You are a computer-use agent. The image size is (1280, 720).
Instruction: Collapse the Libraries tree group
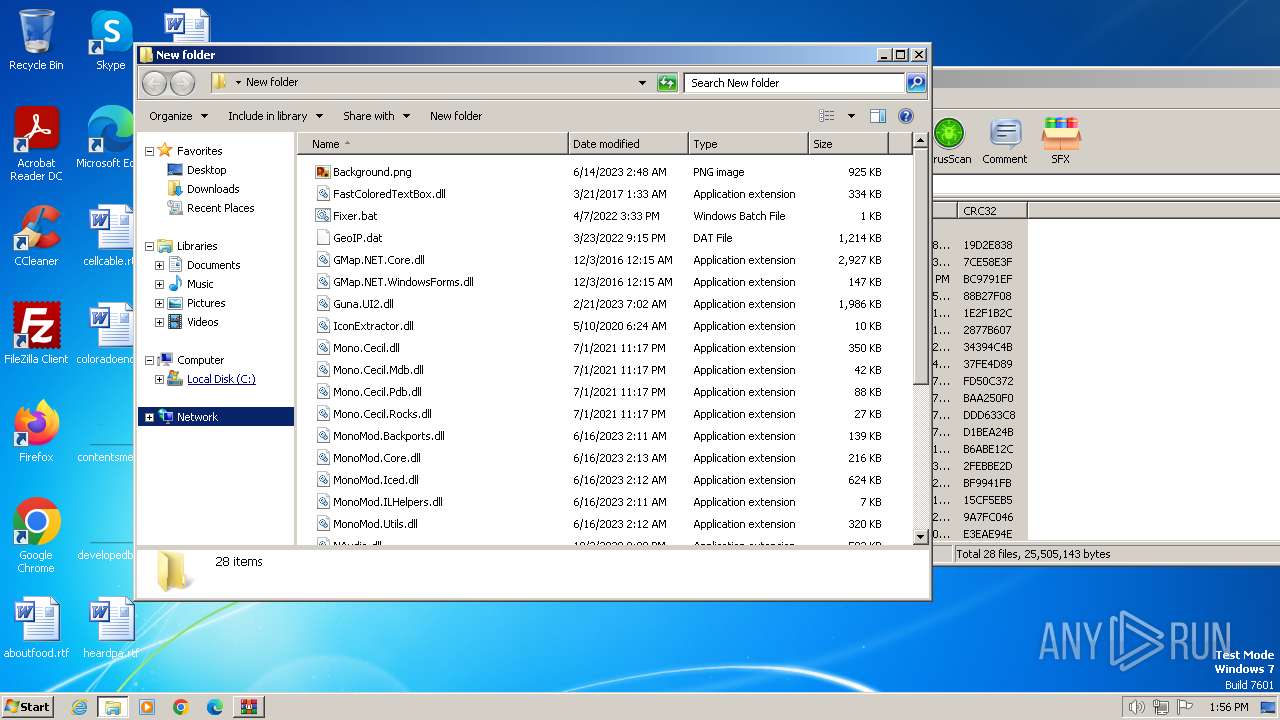149,246
